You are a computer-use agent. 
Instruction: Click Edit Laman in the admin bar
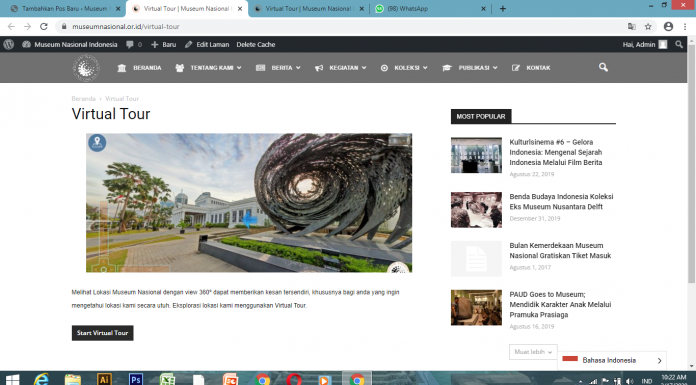207,44
